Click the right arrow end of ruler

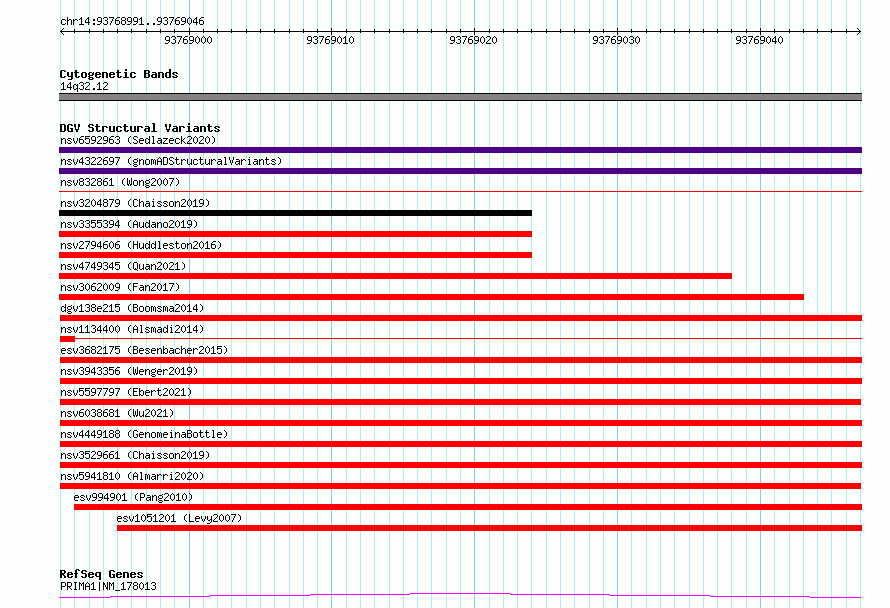(859, 31)
